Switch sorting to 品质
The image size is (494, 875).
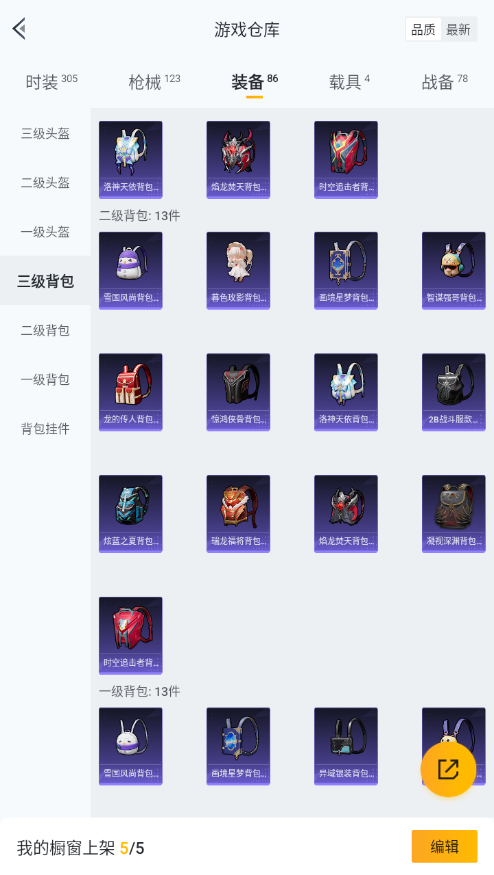click(x=423, y=30)
